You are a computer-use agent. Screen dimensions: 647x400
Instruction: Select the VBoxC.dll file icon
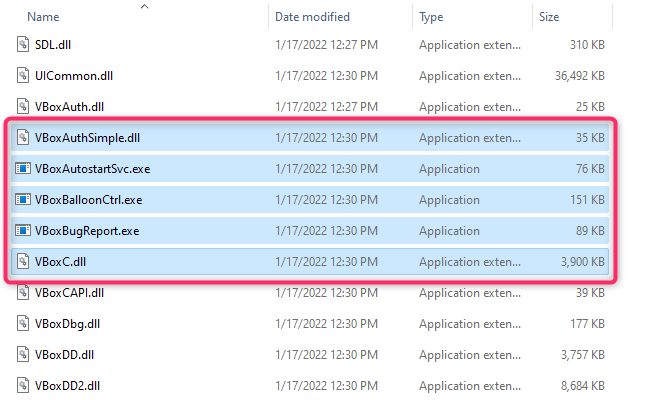click(x=24, y=262)
